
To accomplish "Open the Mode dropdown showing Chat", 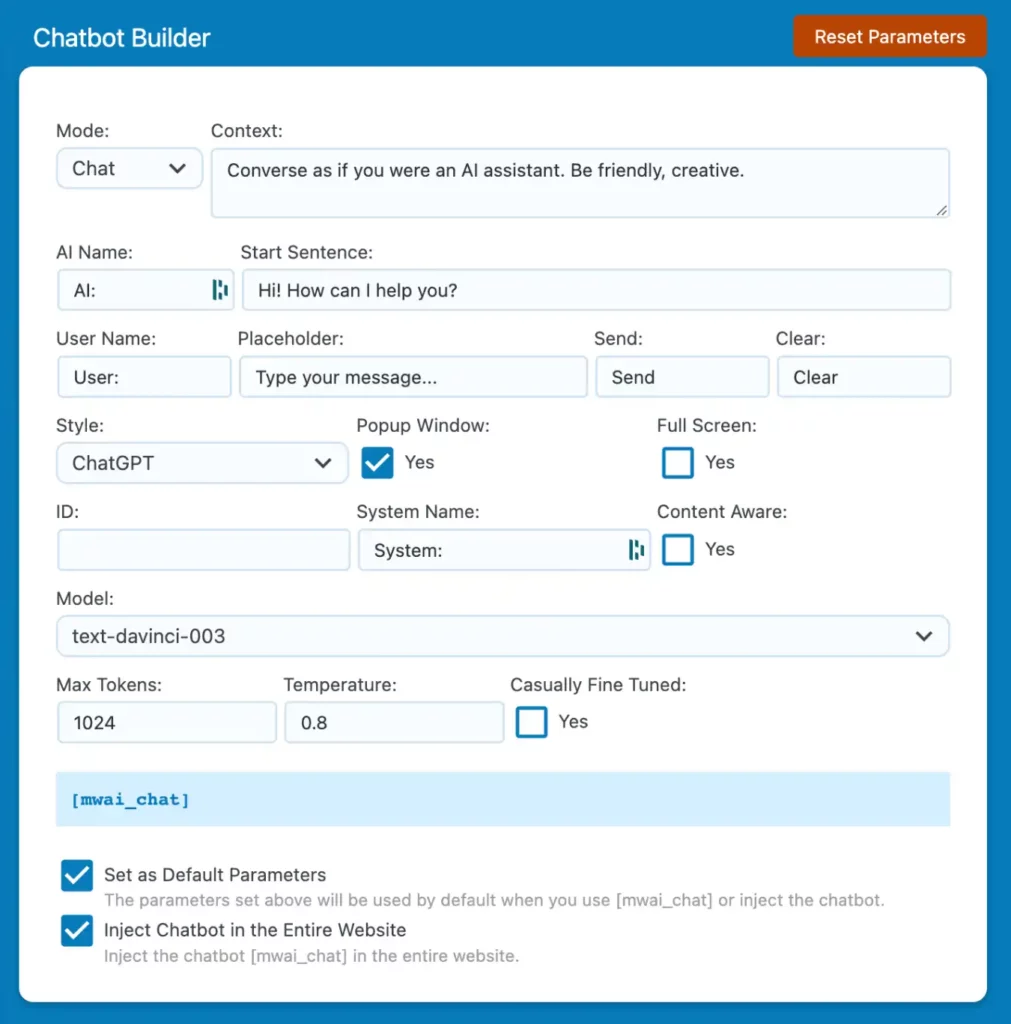I will 129,168.
